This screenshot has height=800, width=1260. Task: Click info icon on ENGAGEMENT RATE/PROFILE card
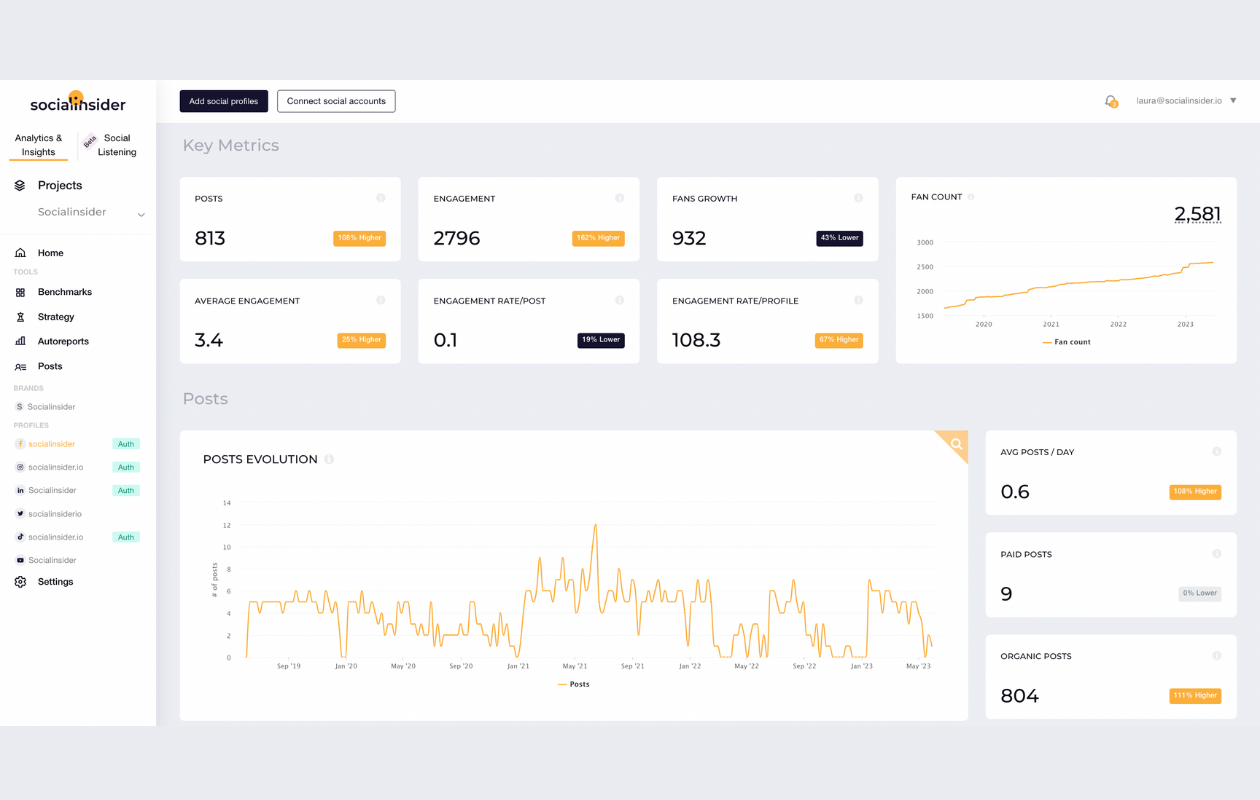point(858,300)
